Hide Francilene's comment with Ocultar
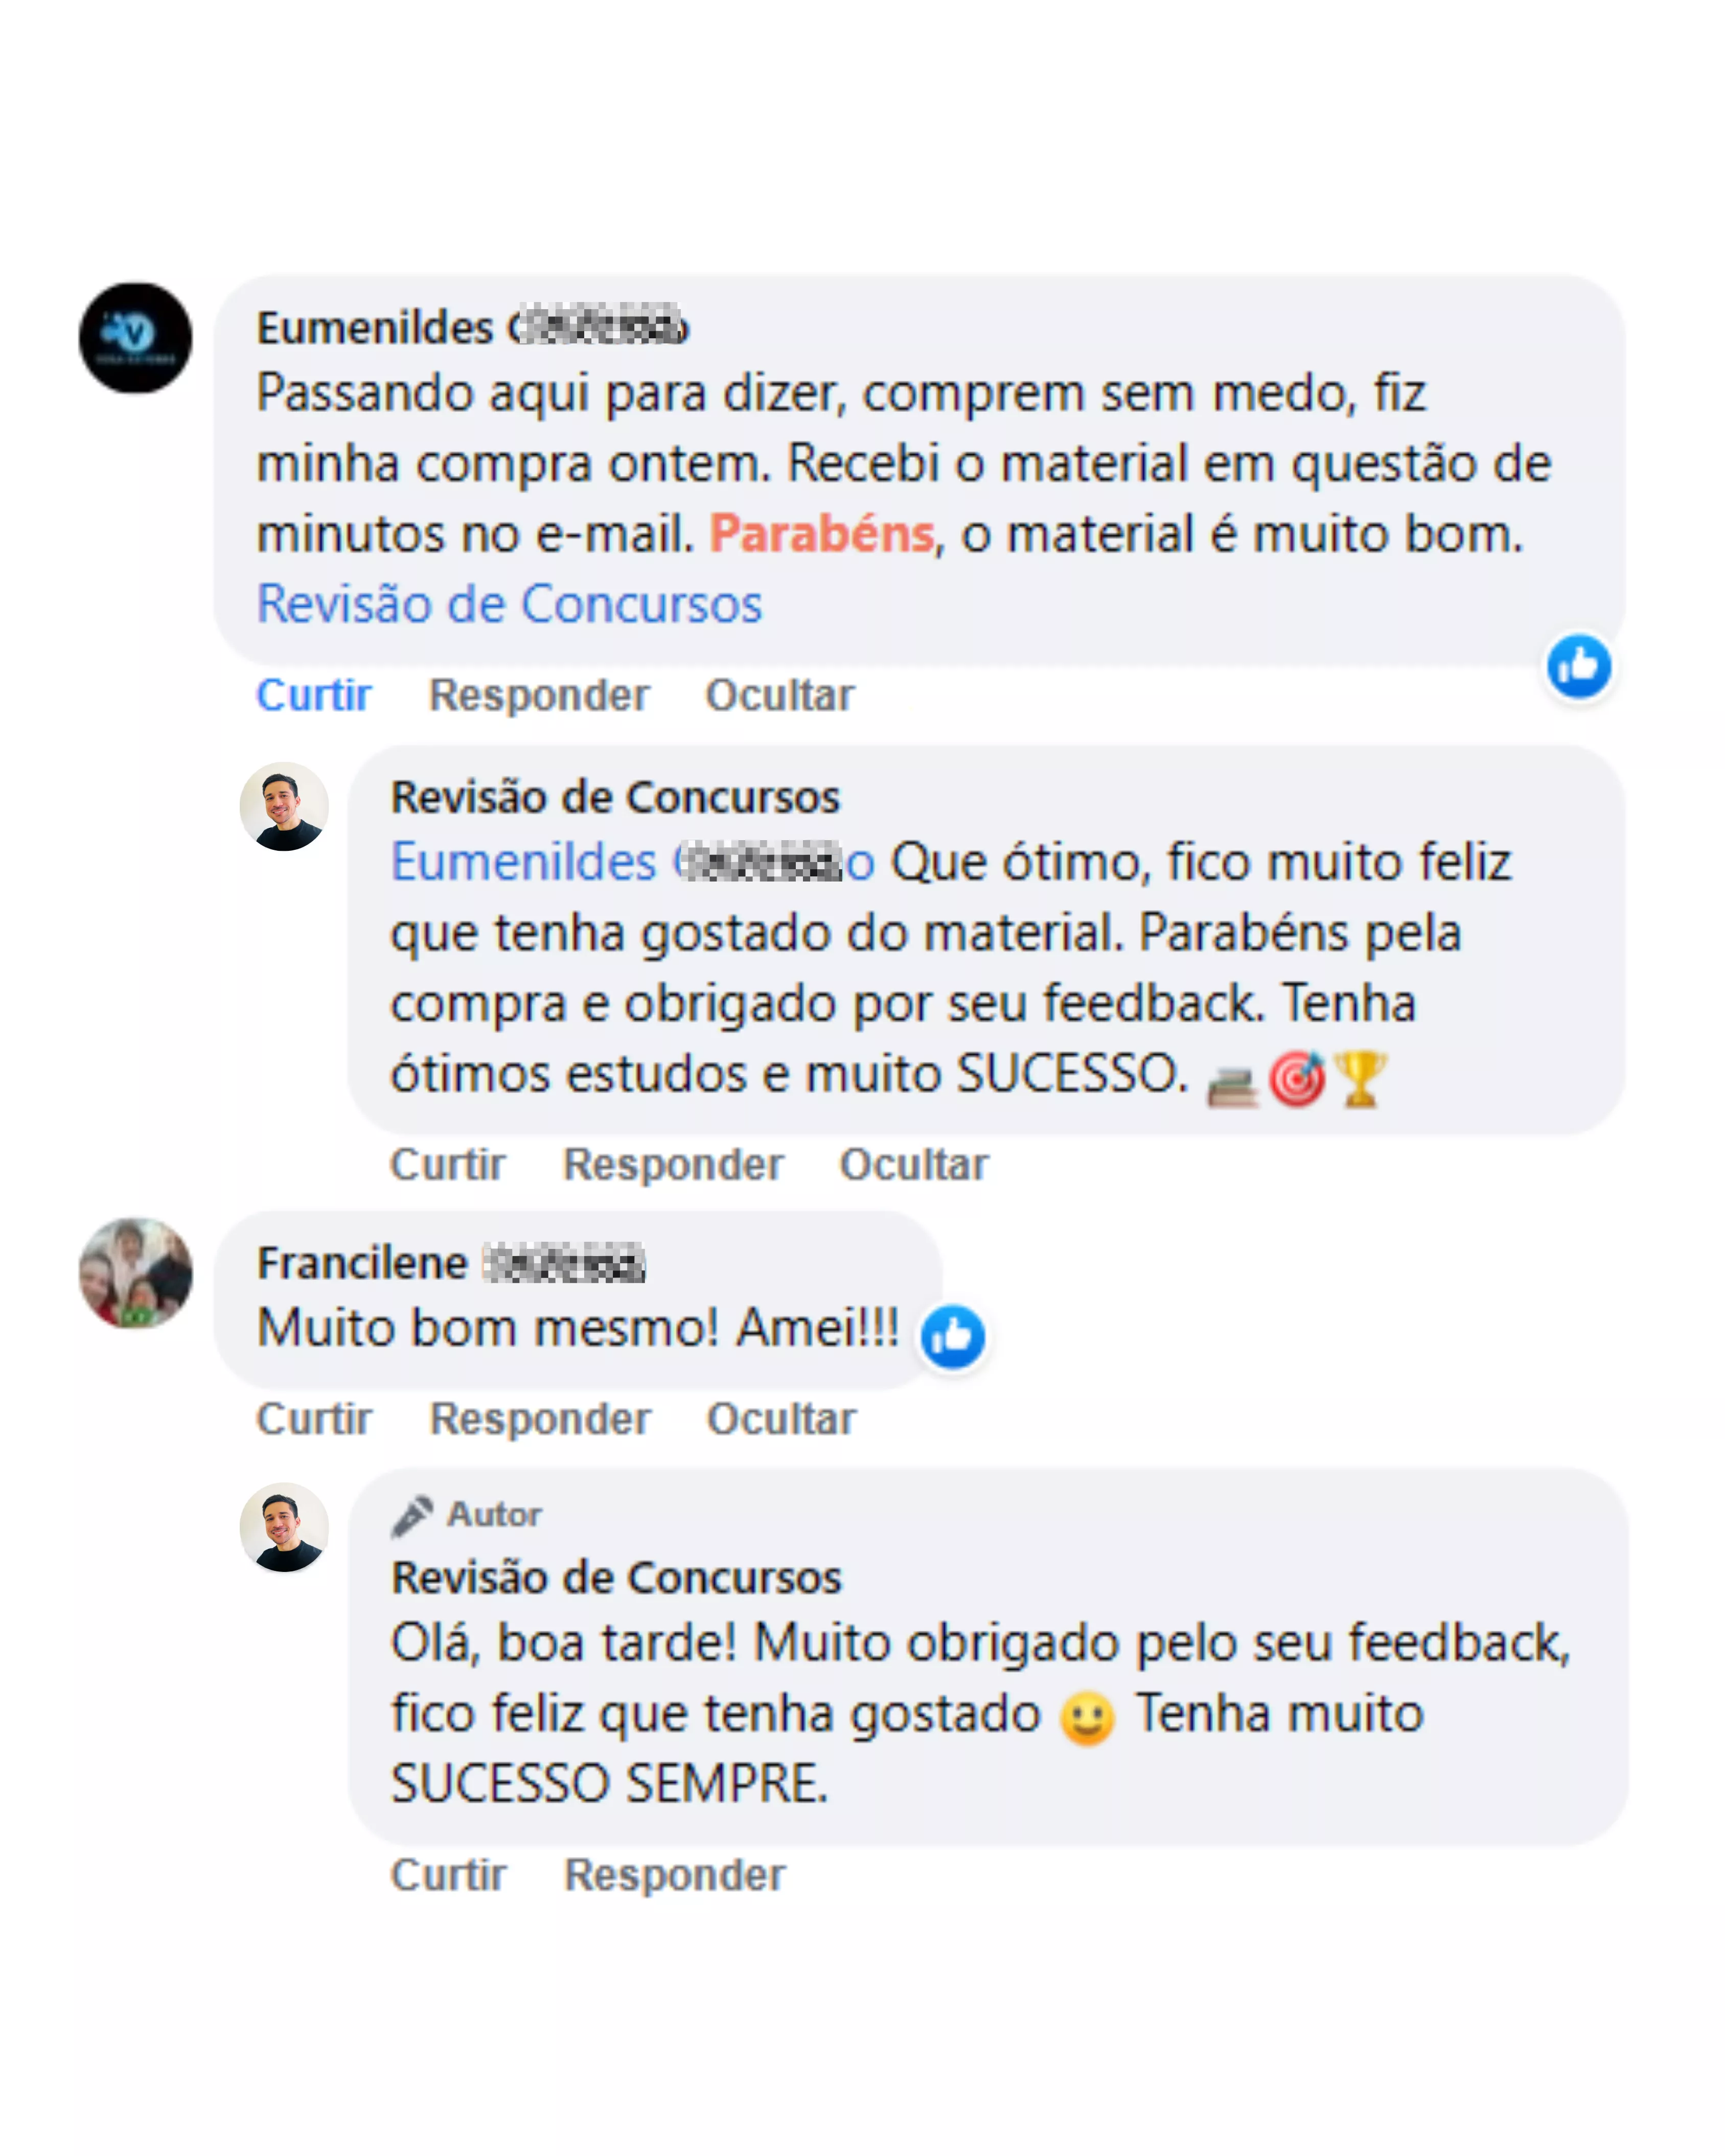Screen dimensions: 1725x2156 [781, 1419]
